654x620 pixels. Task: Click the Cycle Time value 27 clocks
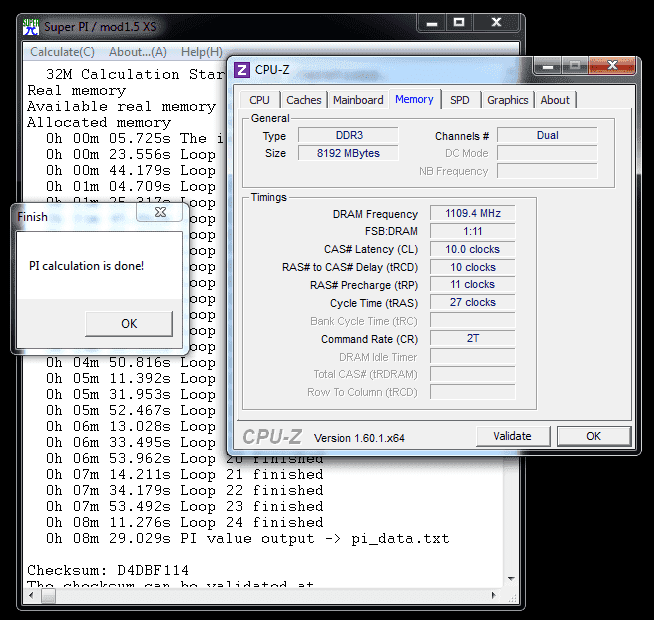point(473,302)
